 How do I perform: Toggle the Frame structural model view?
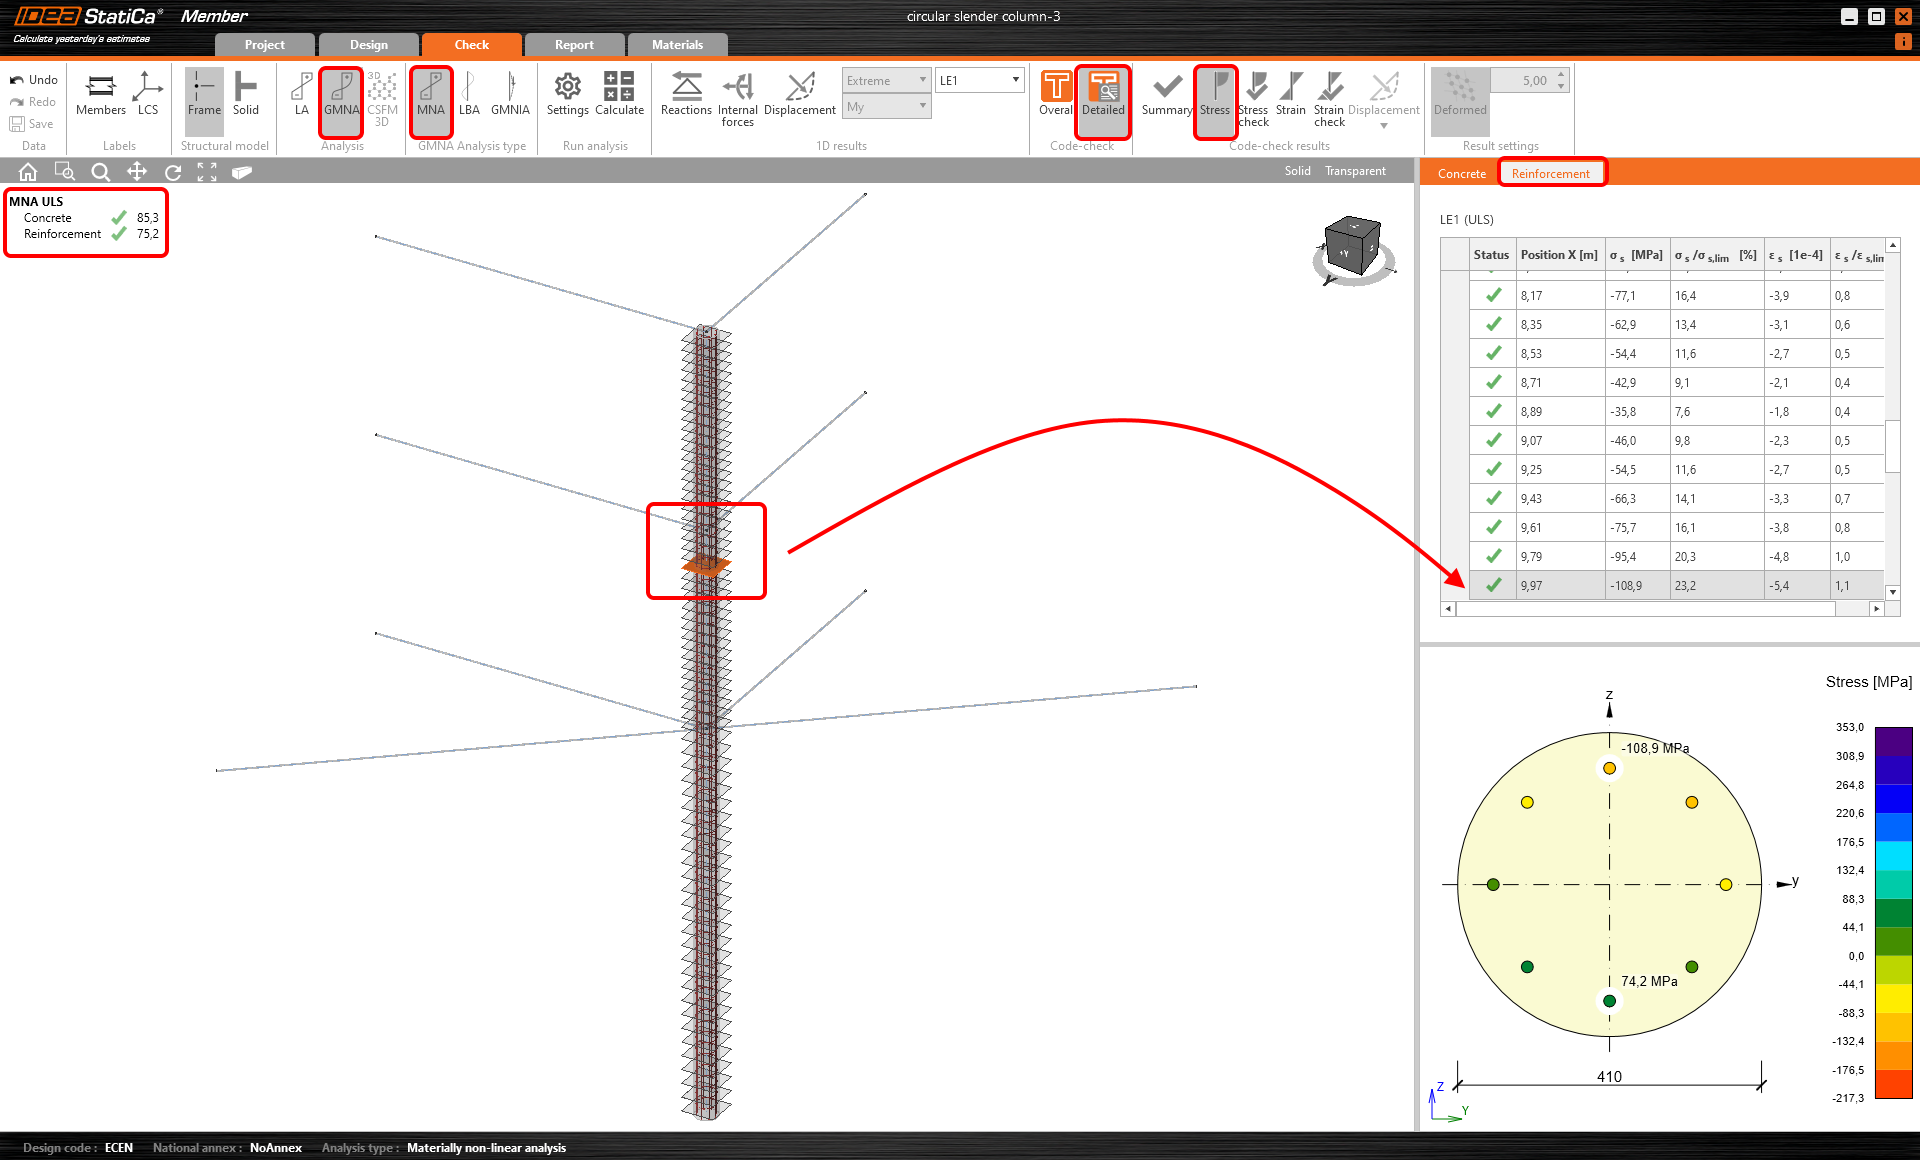pyautogui.click(x=204, y=93)
